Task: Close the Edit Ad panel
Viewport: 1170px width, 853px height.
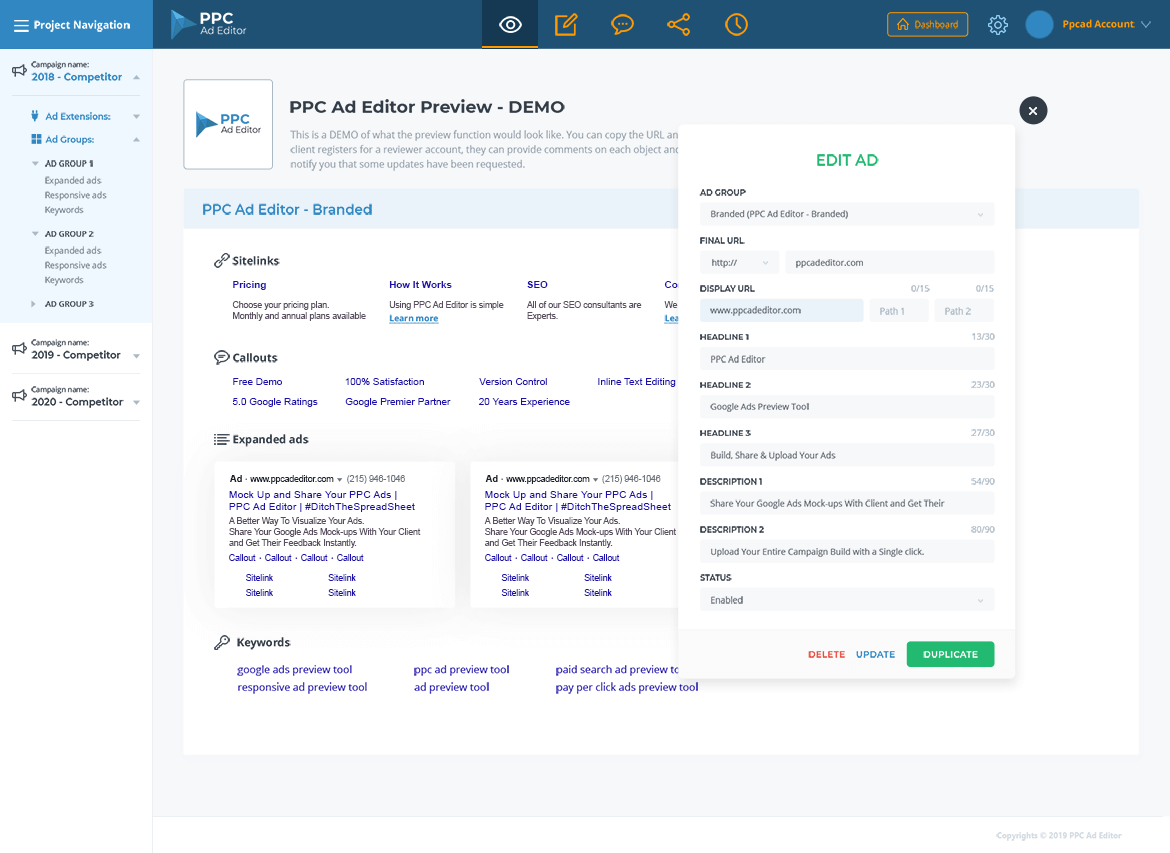Action: [x=1033, y=110]
